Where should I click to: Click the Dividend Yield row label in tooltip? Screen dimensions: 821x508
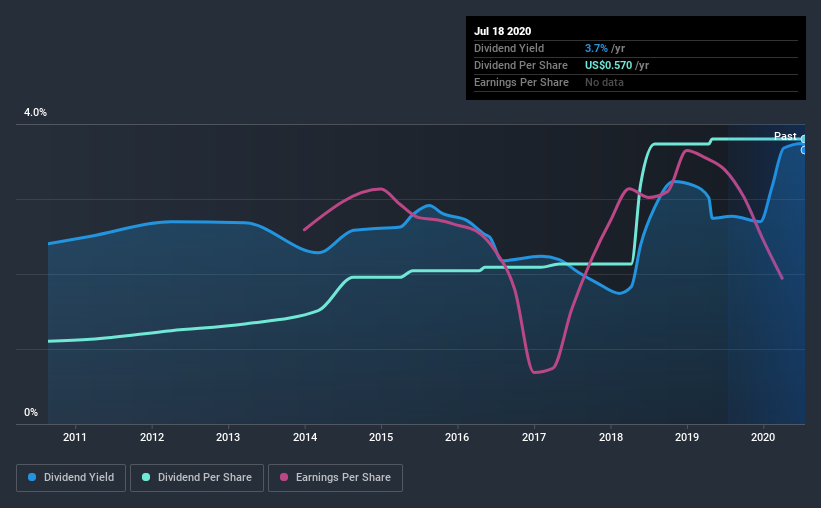click(509, 48)
